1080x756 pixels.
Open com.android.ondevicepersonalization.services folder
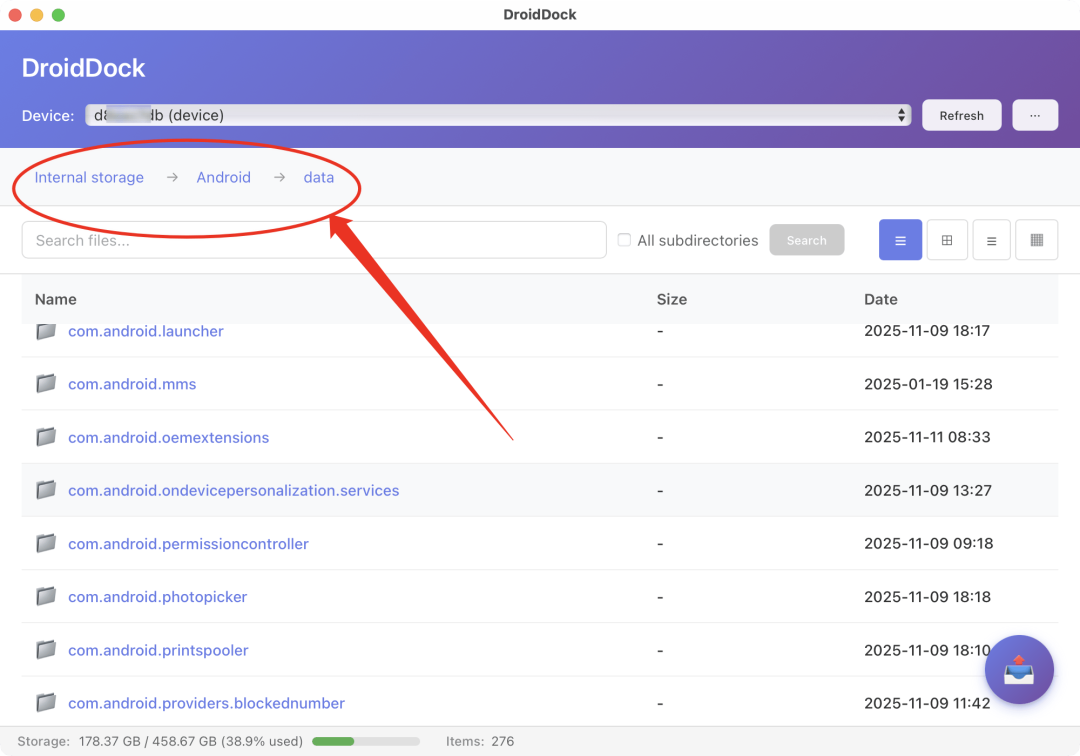(233, 490)
